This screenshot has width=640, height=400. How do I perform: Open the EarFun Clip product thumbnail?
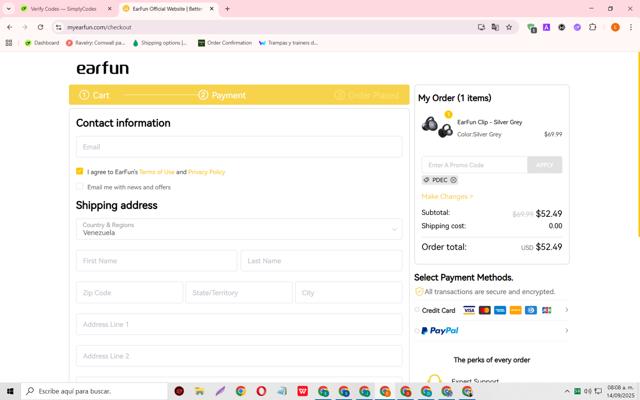tap(437, 127)
